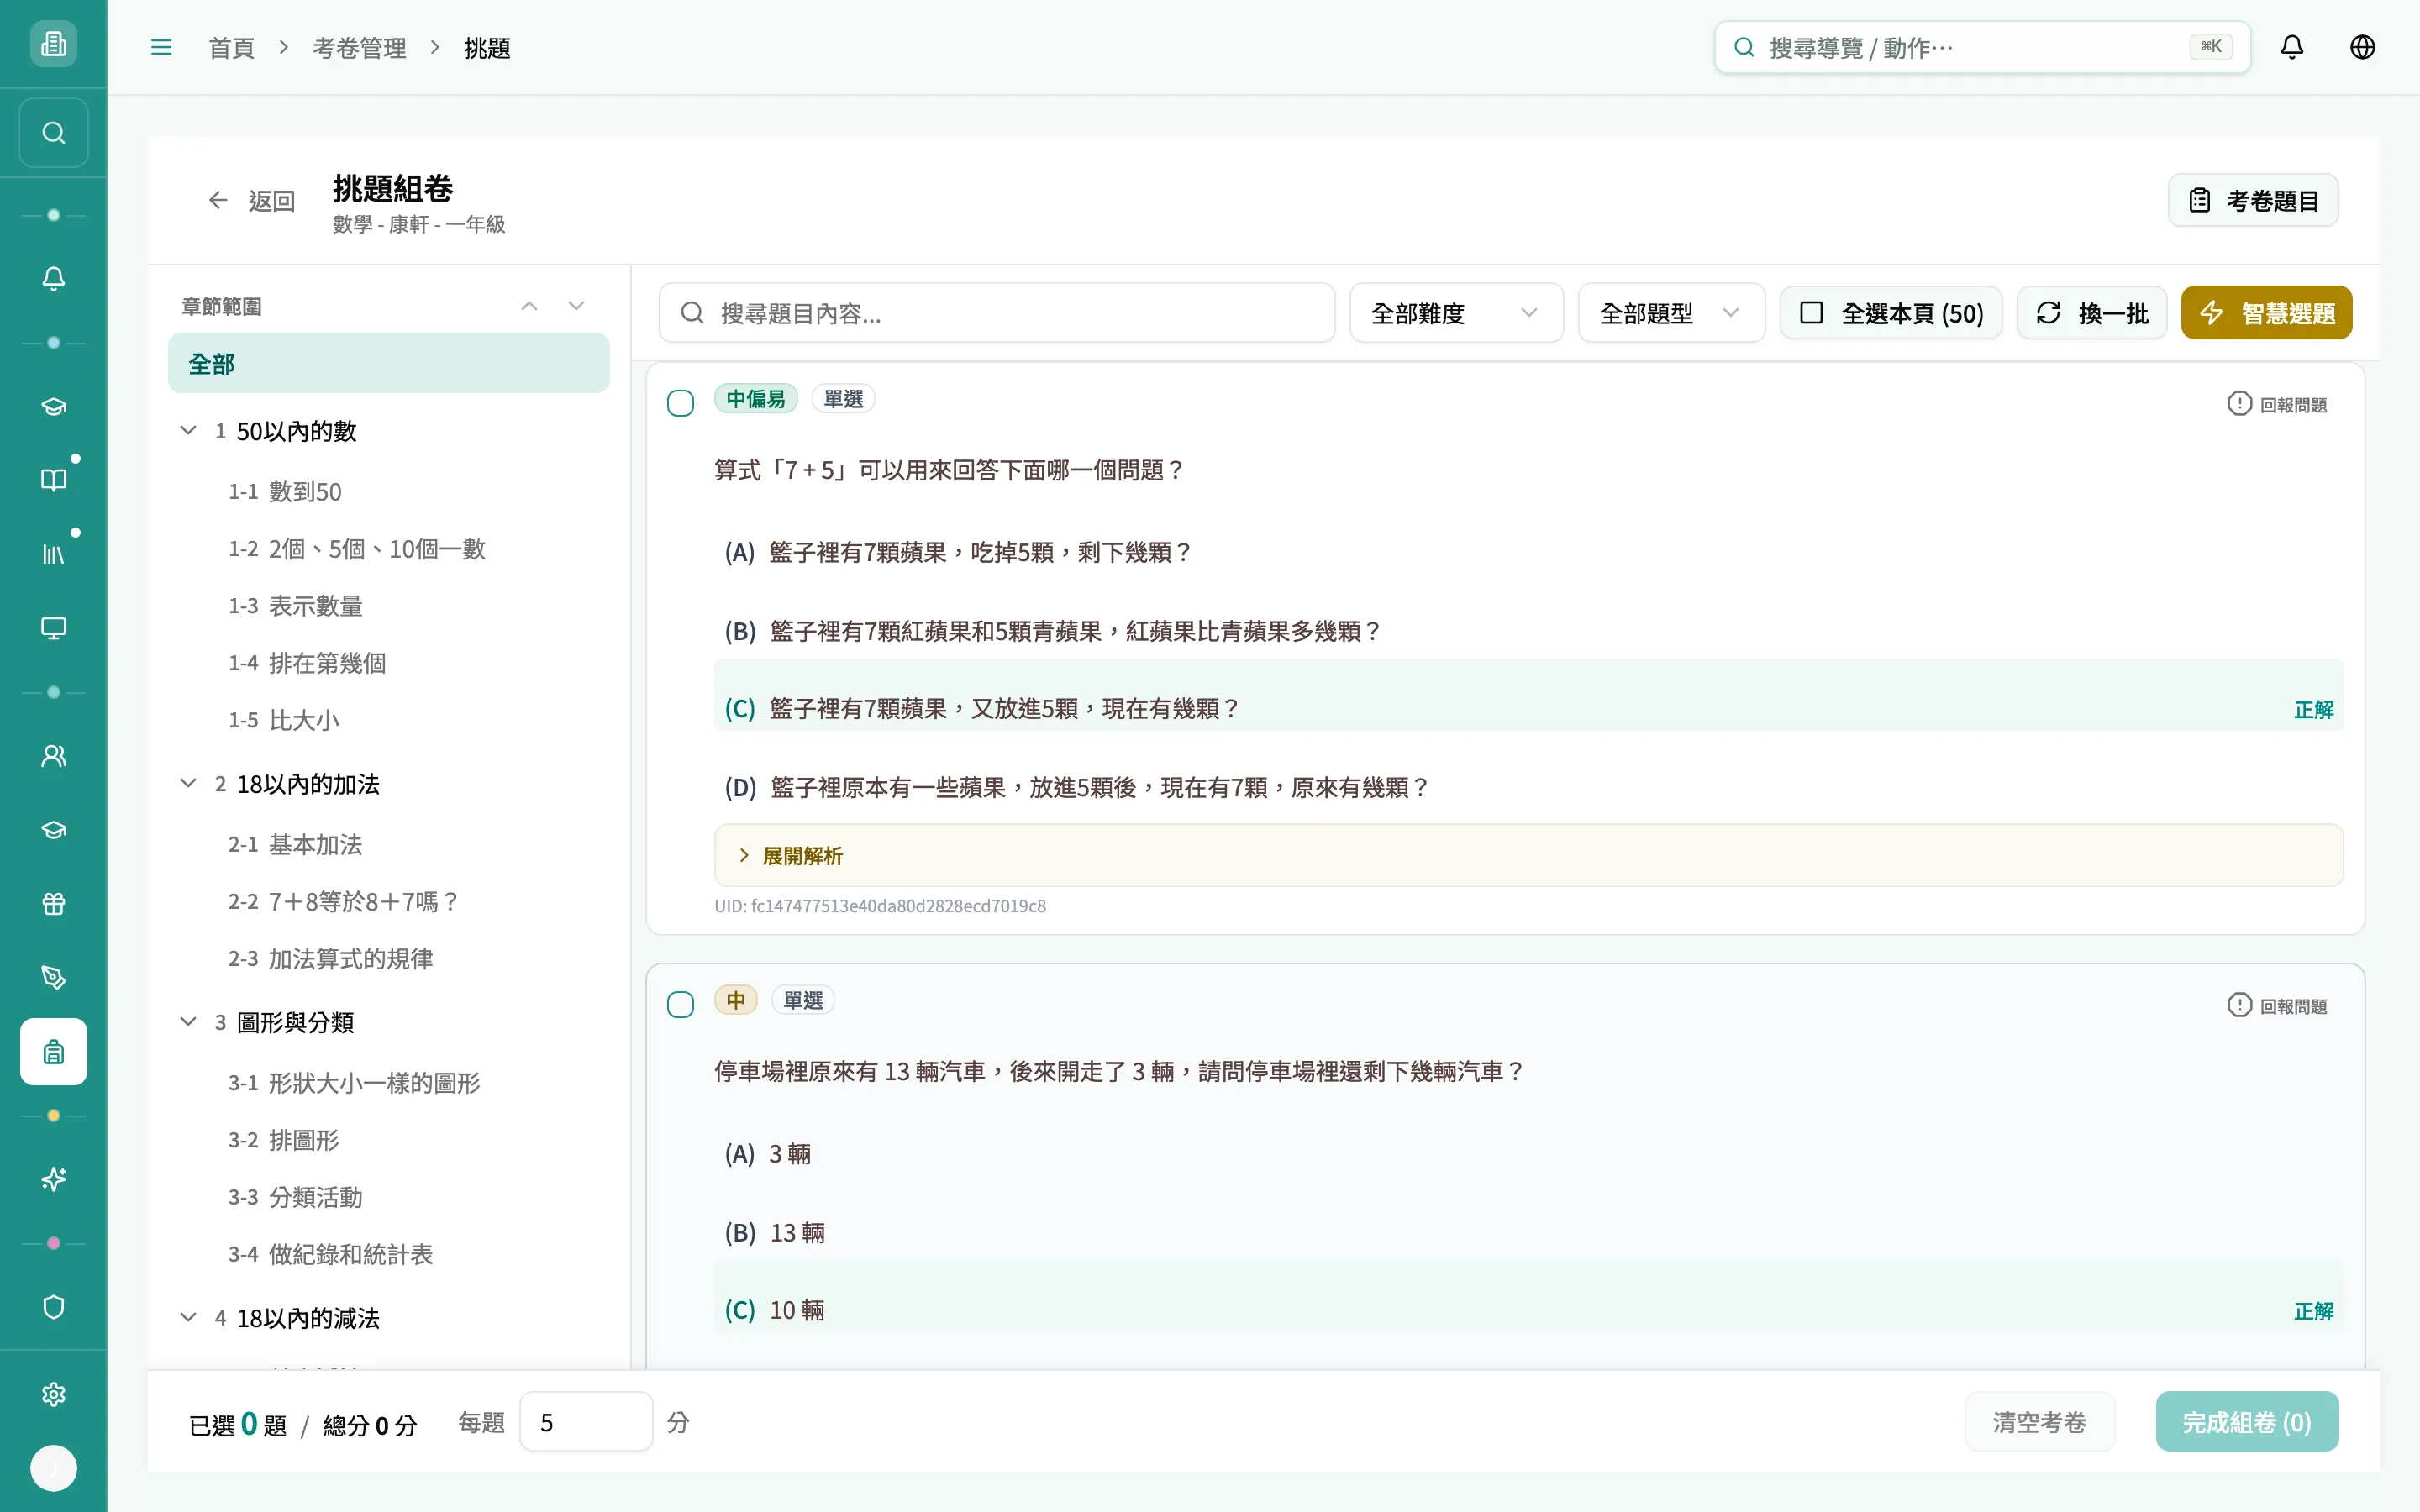The width and height of the screenshot is (2420, 1512).
Task: Click the user avatar at sidebar bottom
Action: click(53, 1468)
